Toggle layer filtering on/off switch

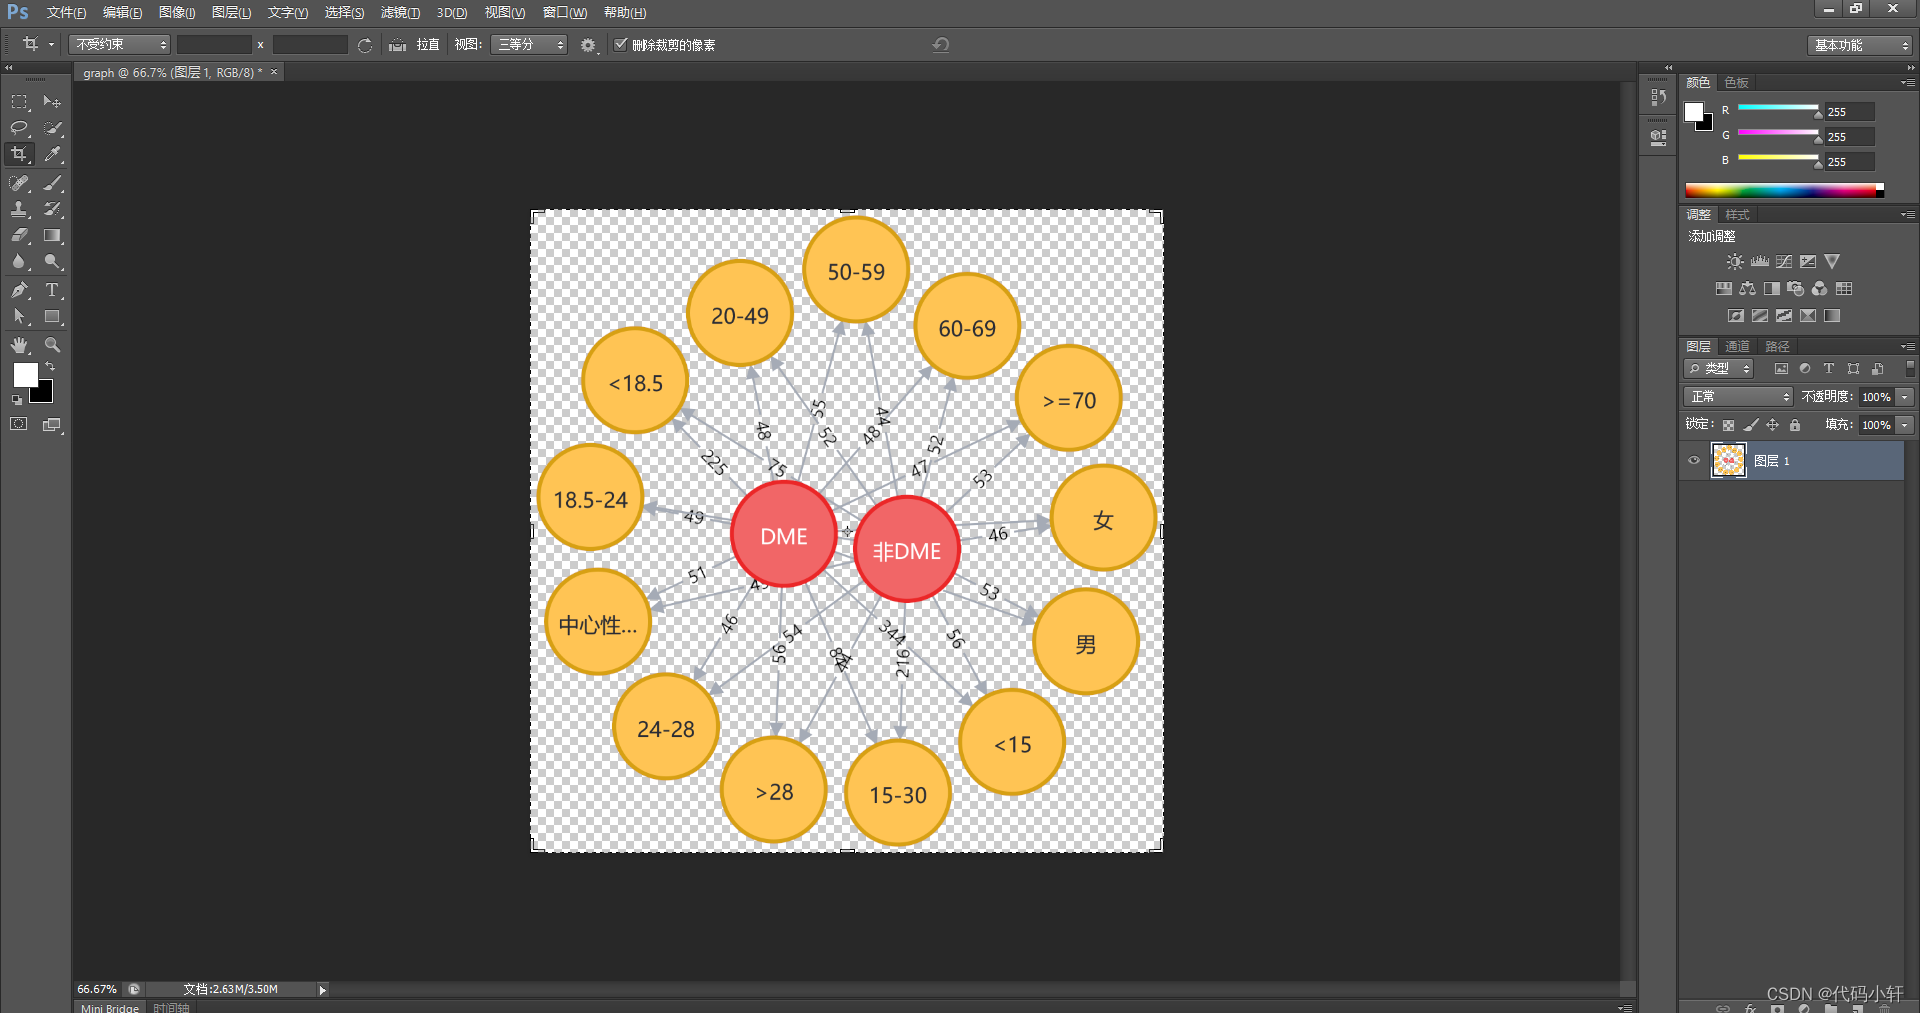coord(1910,368)
